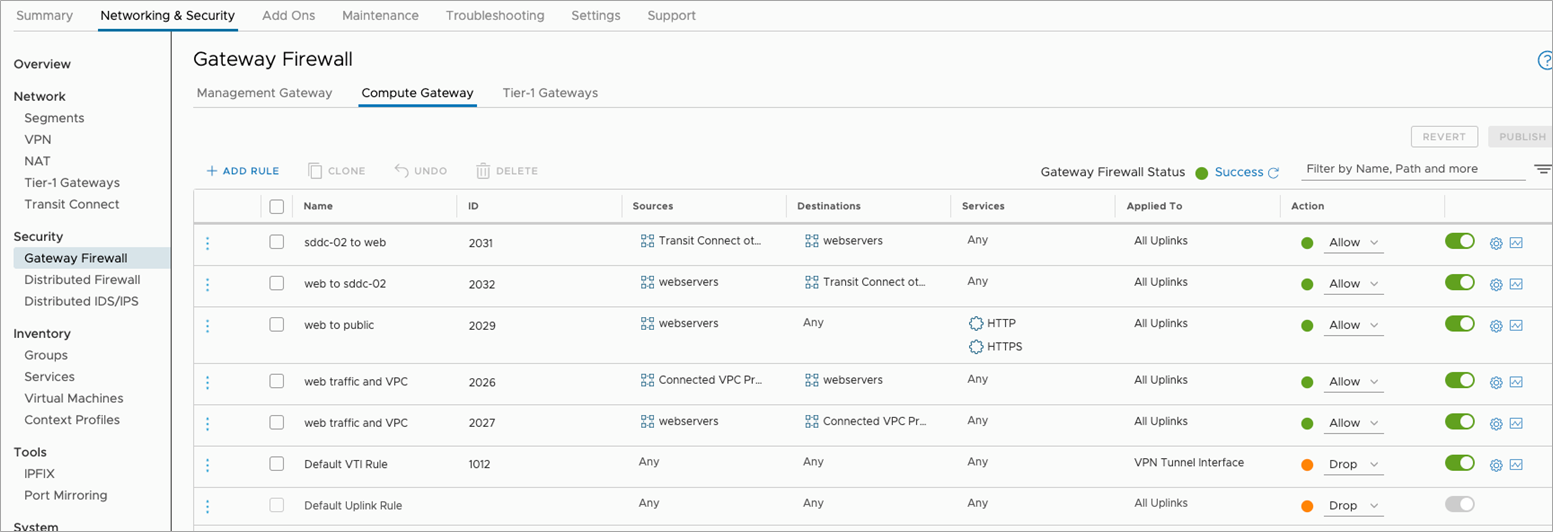Open three-dot menu for Default Uplink Rule
Viewport: 1553px width, 532px height.
(x=208, y=506)
